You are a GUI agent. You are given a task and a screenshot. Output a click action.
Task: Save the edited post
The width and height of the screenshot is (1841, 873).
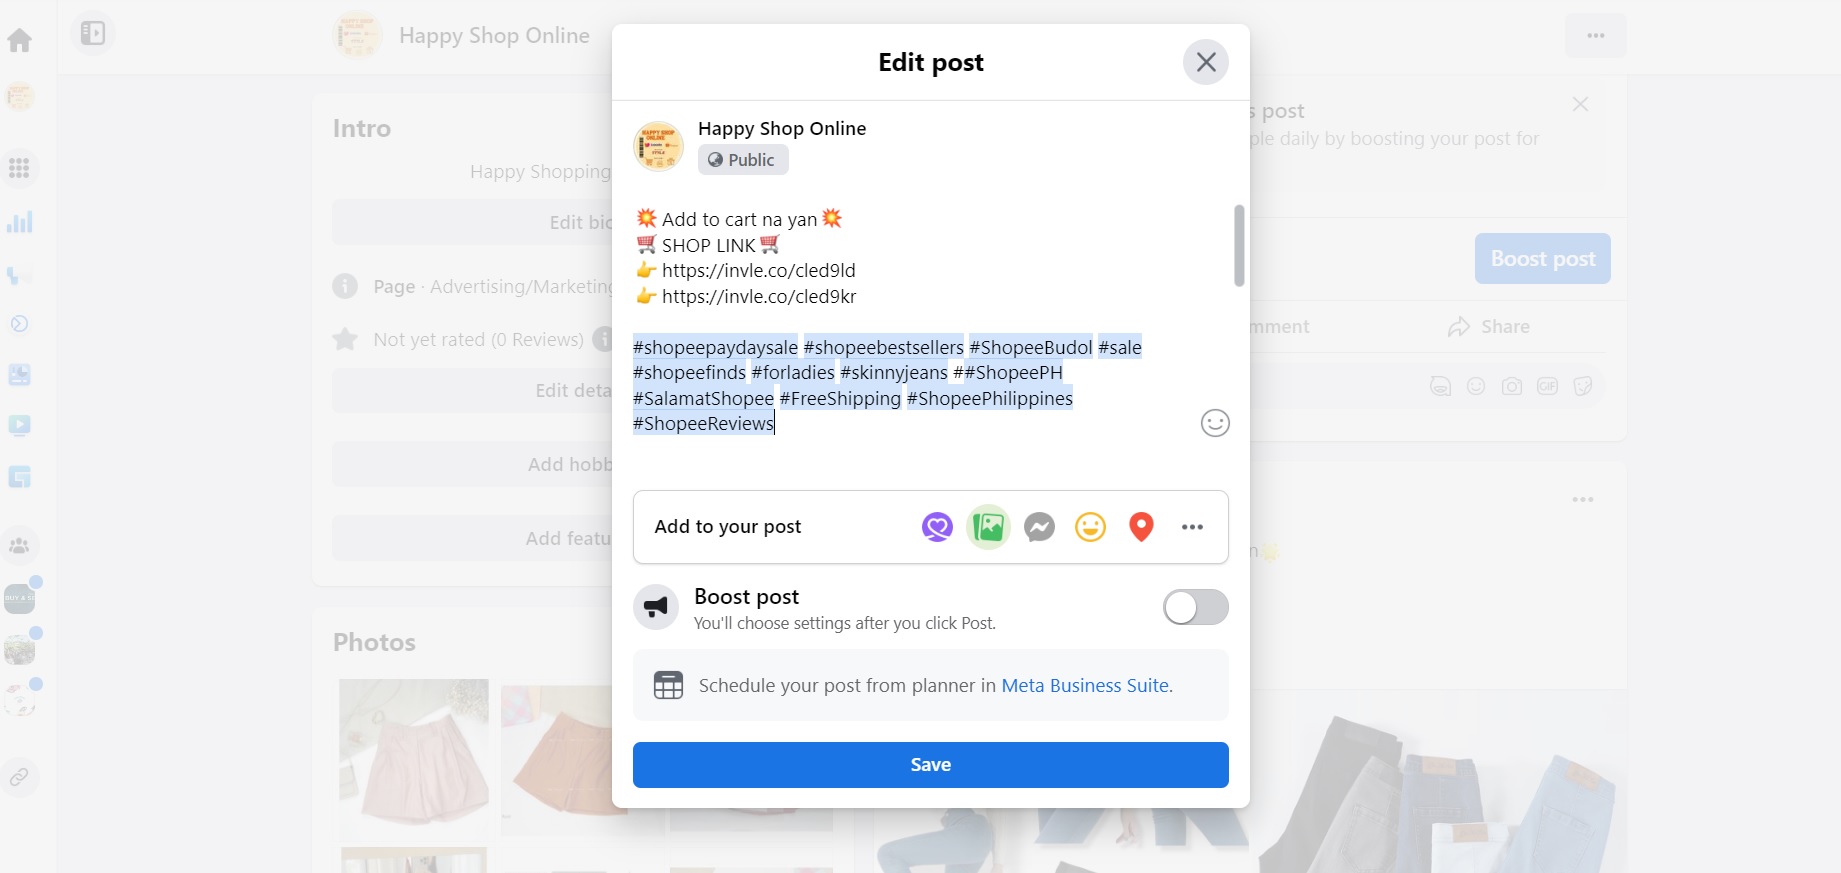(930, 765)
